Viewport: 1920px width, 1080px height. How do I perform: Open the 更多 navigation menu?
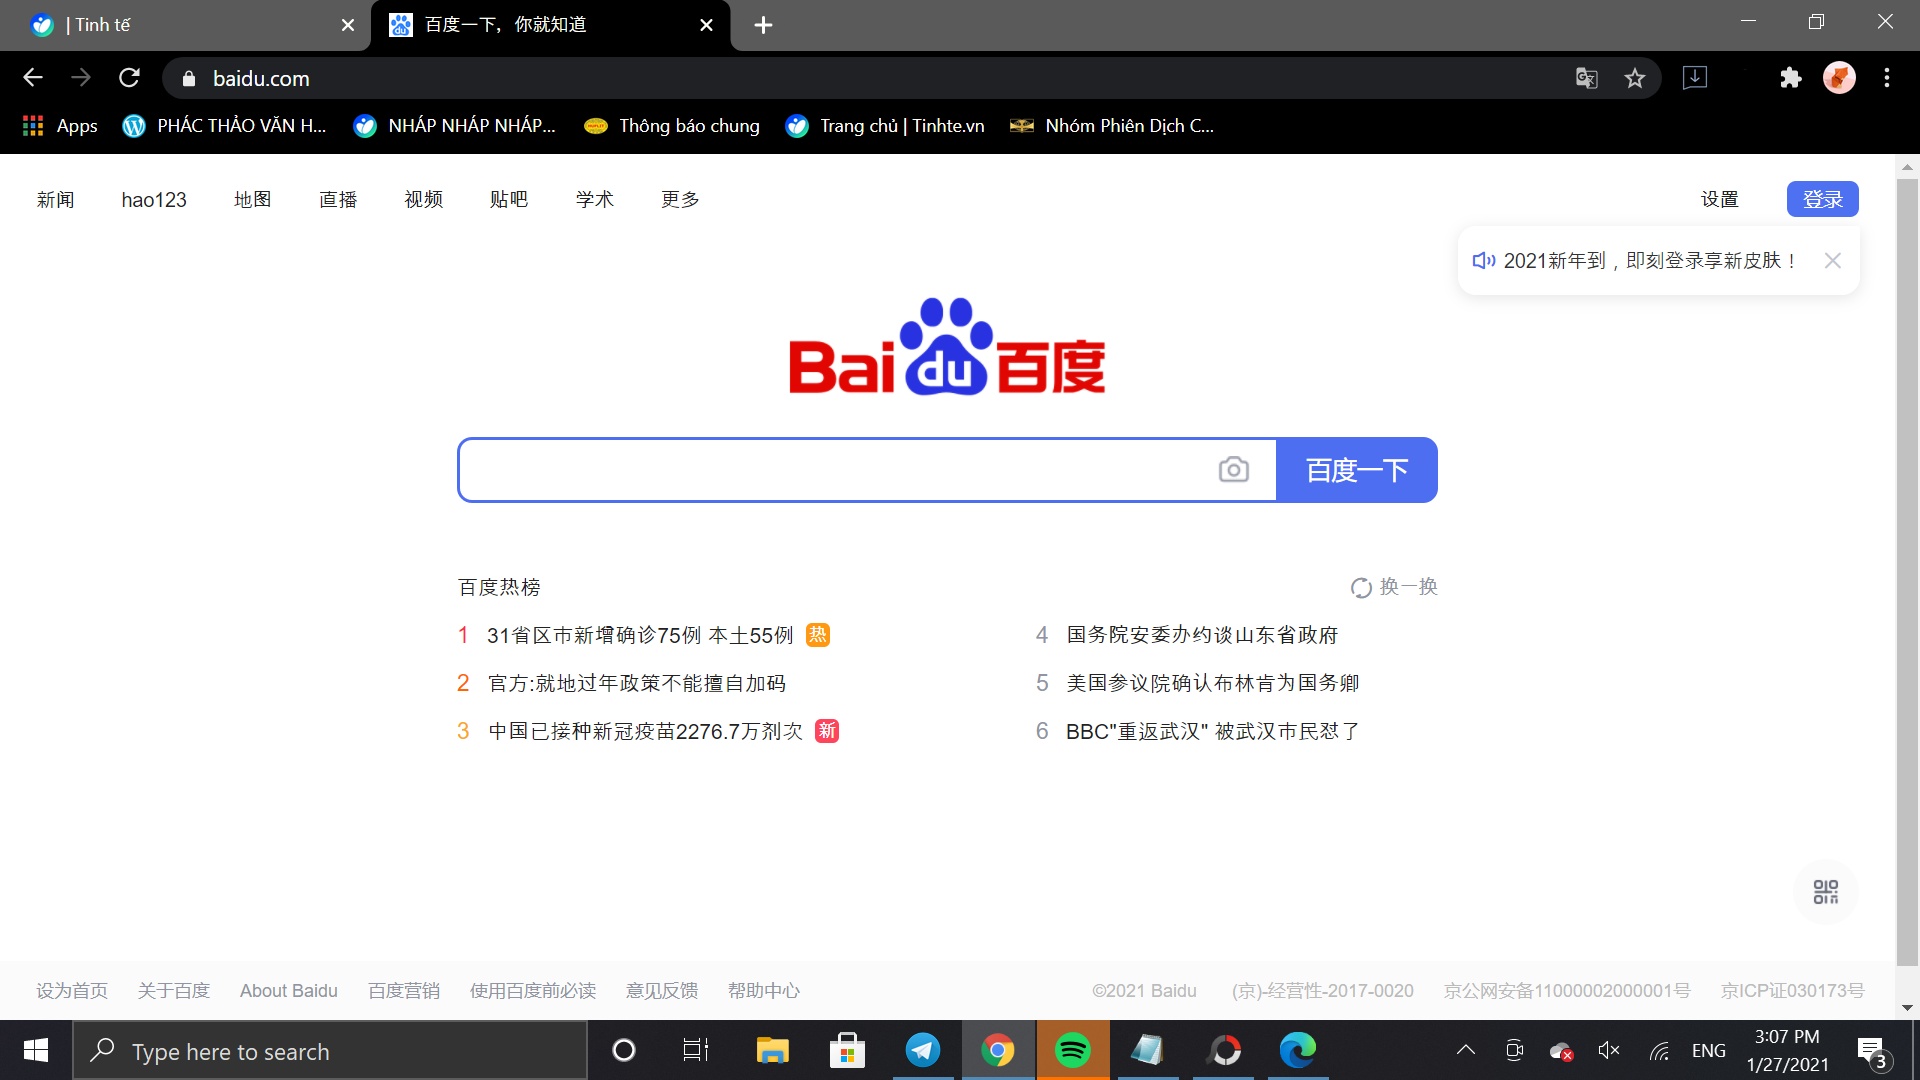pyautogui.click(x=679, y=199)
